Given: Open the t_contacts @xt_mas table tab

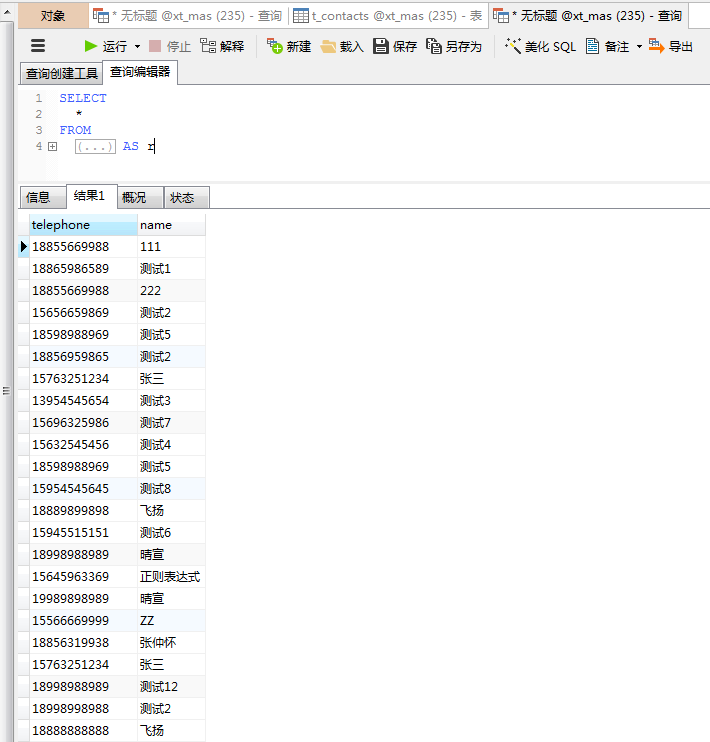Looking at the screenshot, I should coord(388,16).
